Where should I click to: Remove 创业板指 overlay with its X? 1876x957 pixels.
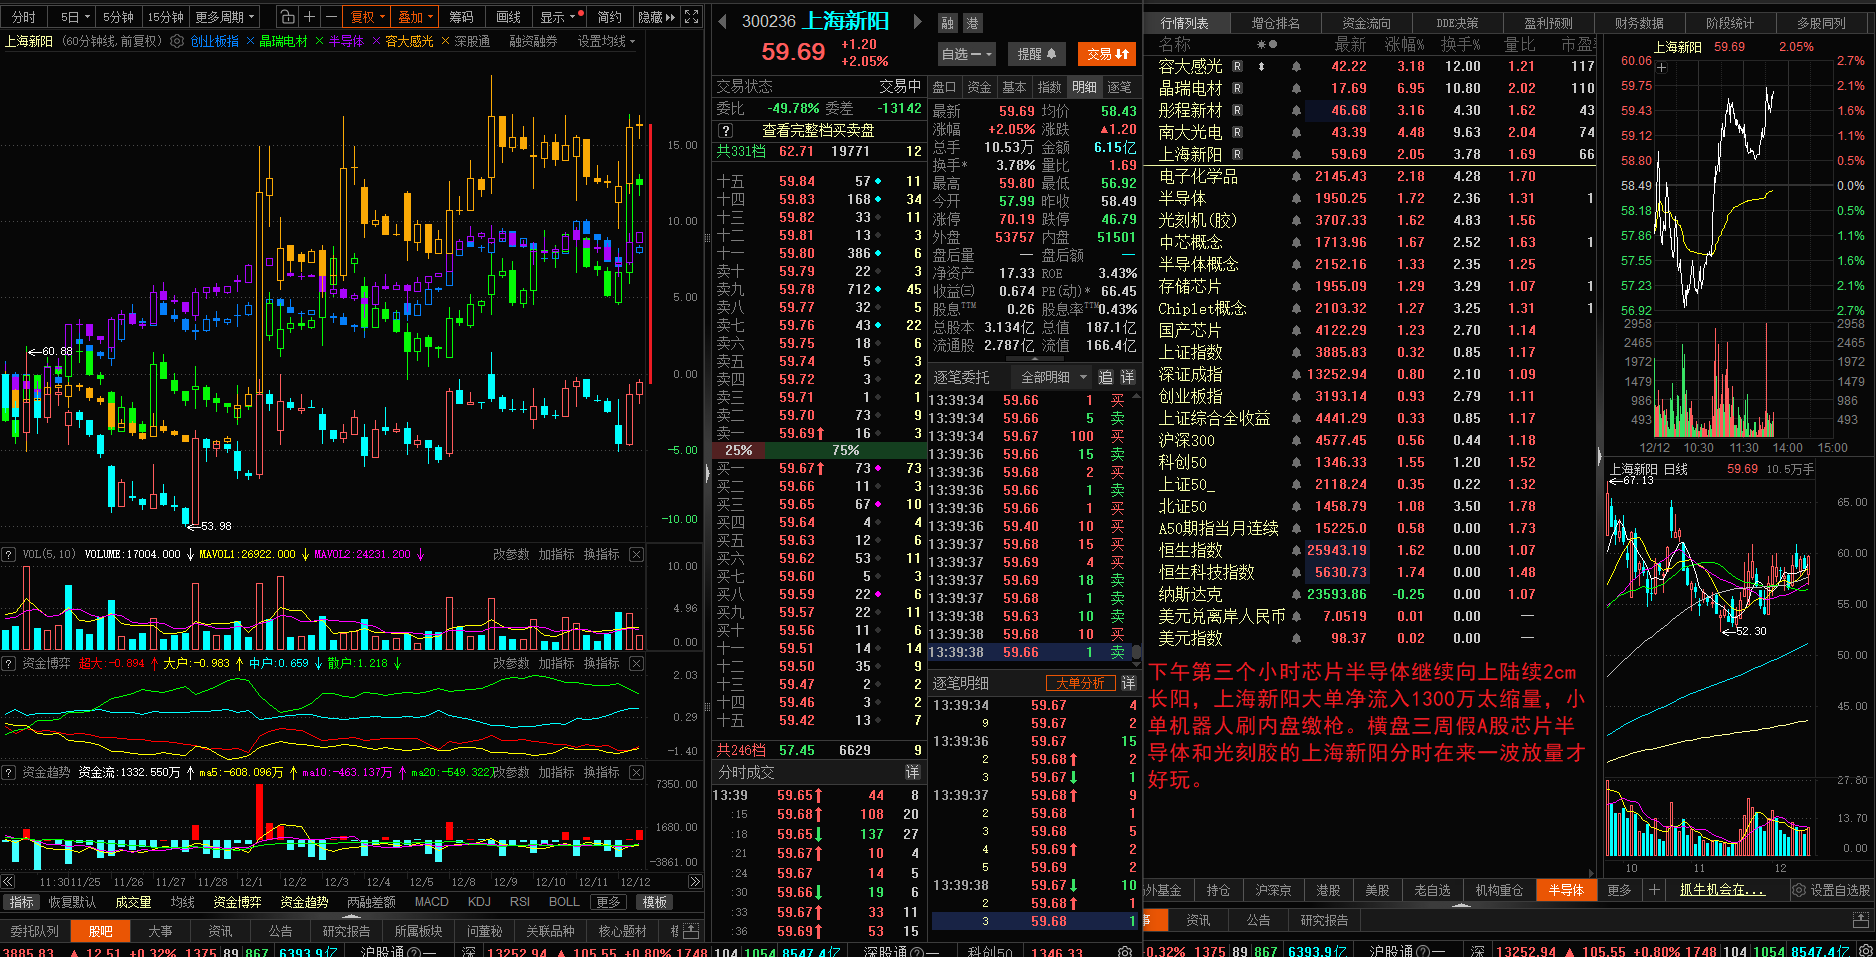[250, 41]
